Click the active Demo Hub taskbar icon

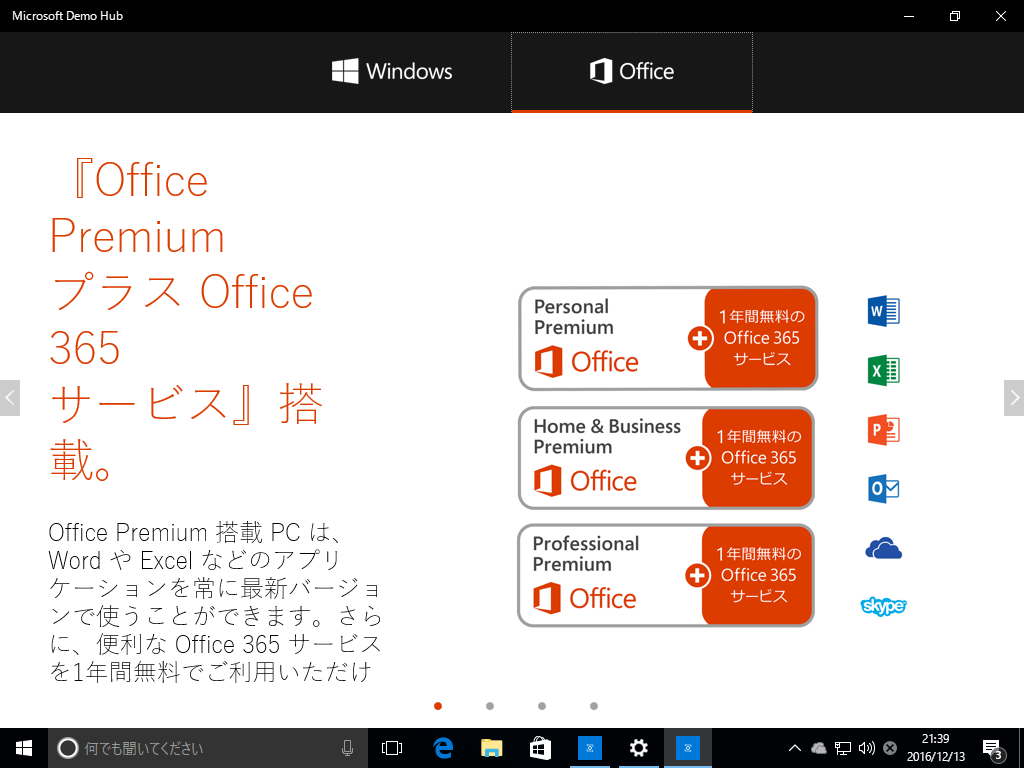[x=688, y=748]
